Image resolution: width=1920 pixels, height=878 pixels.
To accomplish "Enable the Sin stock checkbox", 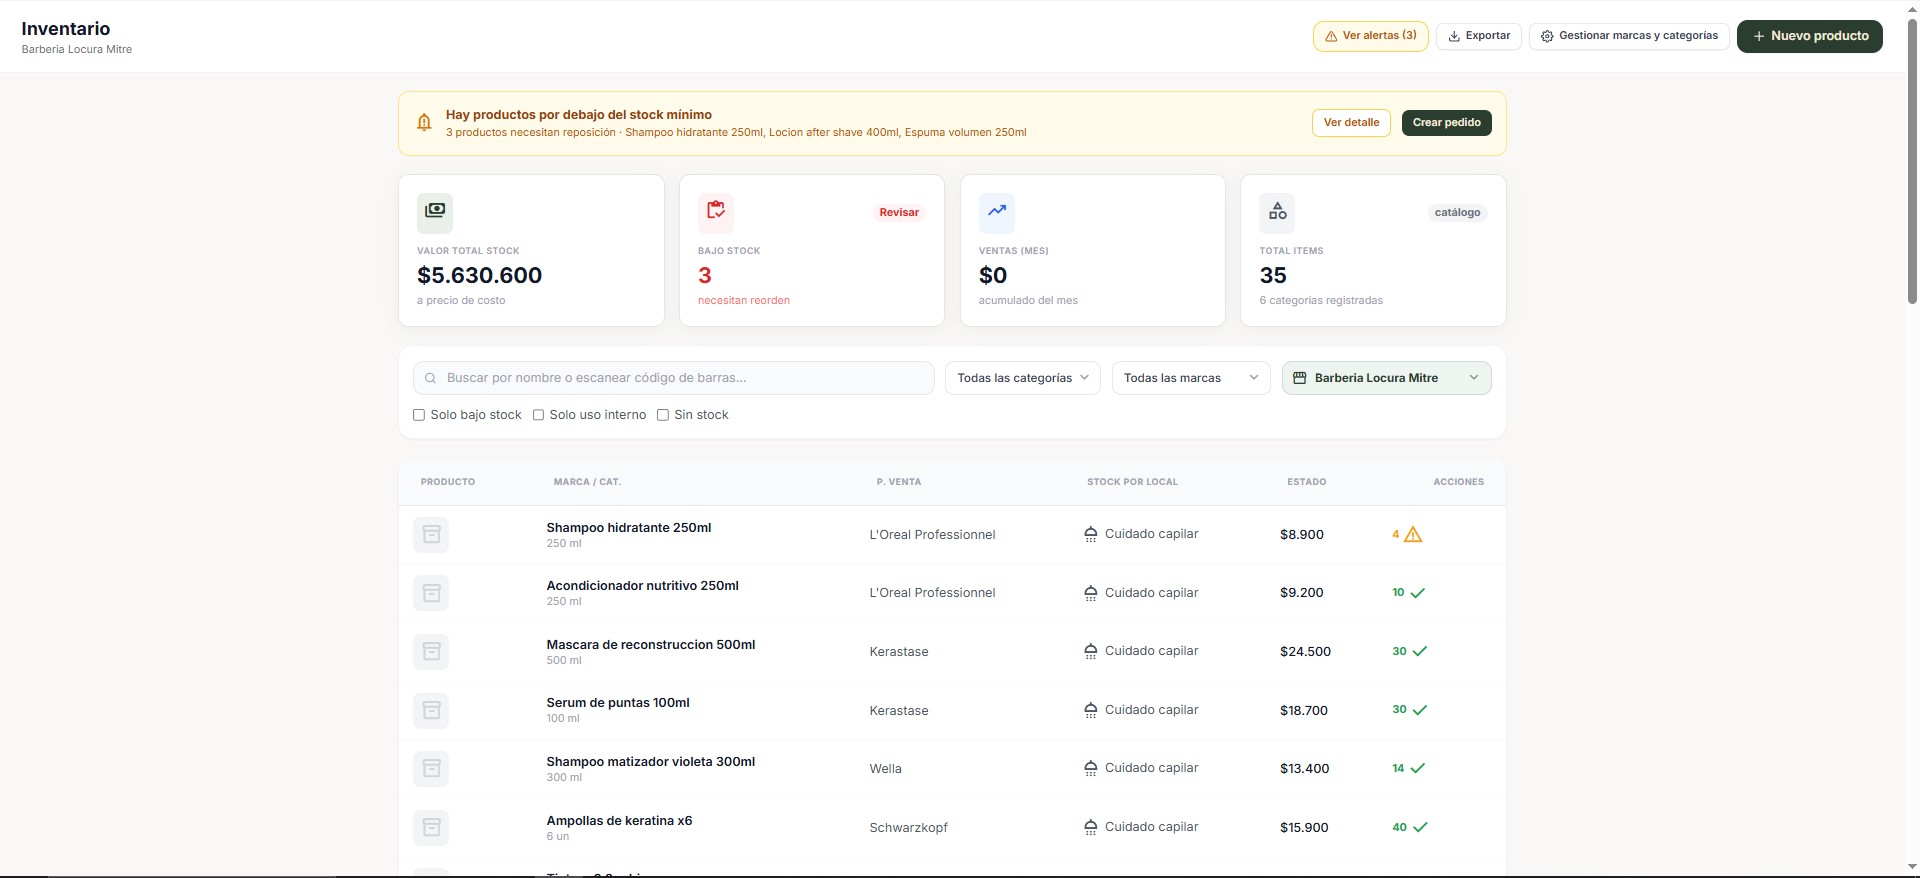I will (662, 415).
